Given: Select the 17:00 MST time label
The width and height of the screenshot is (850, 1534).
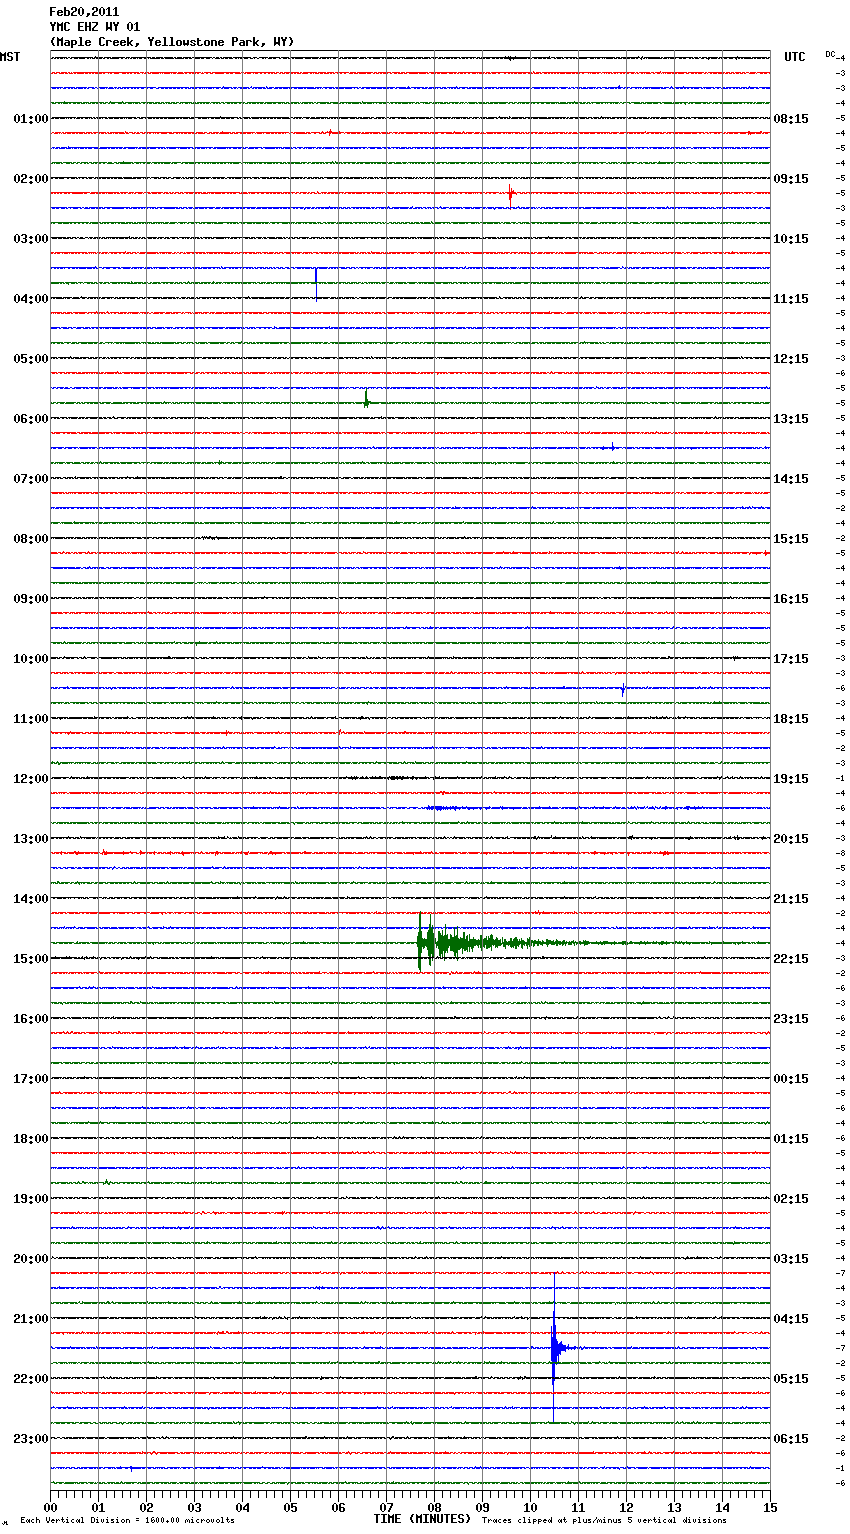Looking at the screenshot, I should 31,1079.
